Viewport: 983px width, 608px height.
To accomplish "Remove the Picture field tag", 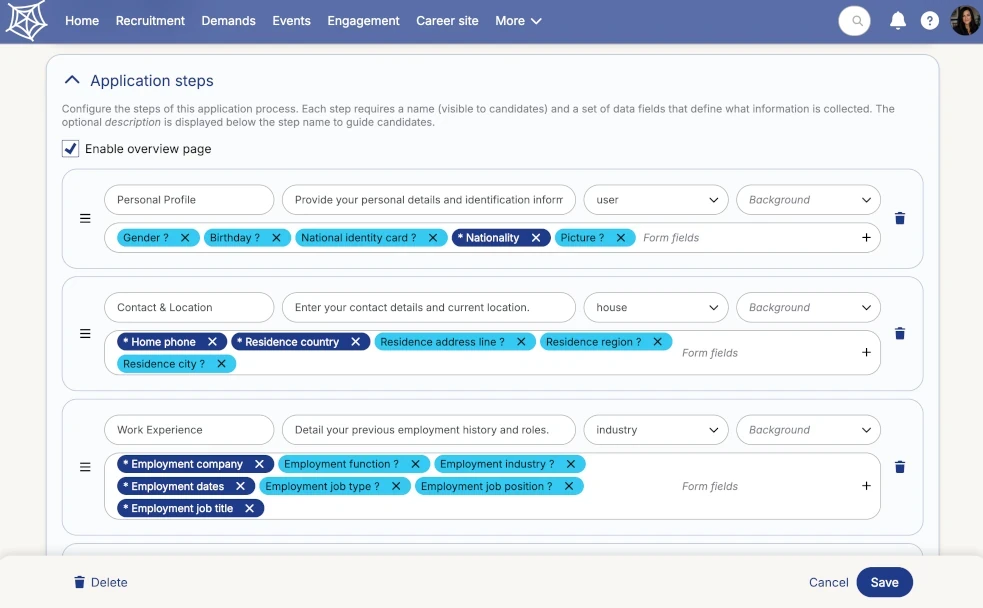I will click(x=621, y=238).
